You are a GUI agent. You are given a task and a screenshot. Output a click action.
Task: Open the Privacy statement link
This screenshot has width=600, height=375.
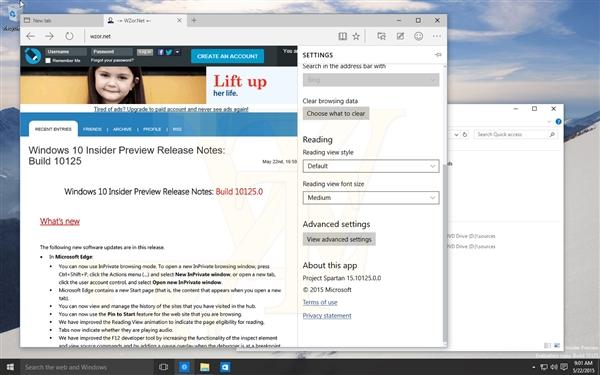coord(327,316)
